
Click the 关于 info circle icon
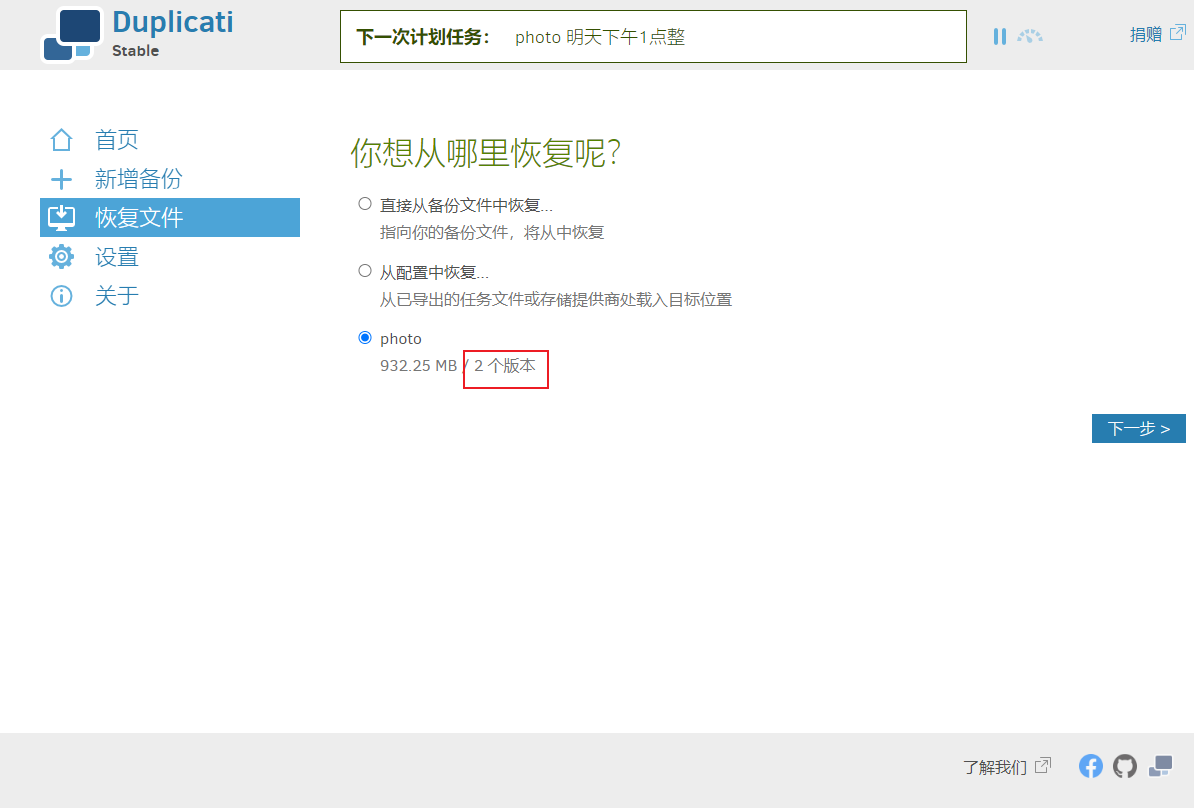click(x=61, y=295)
